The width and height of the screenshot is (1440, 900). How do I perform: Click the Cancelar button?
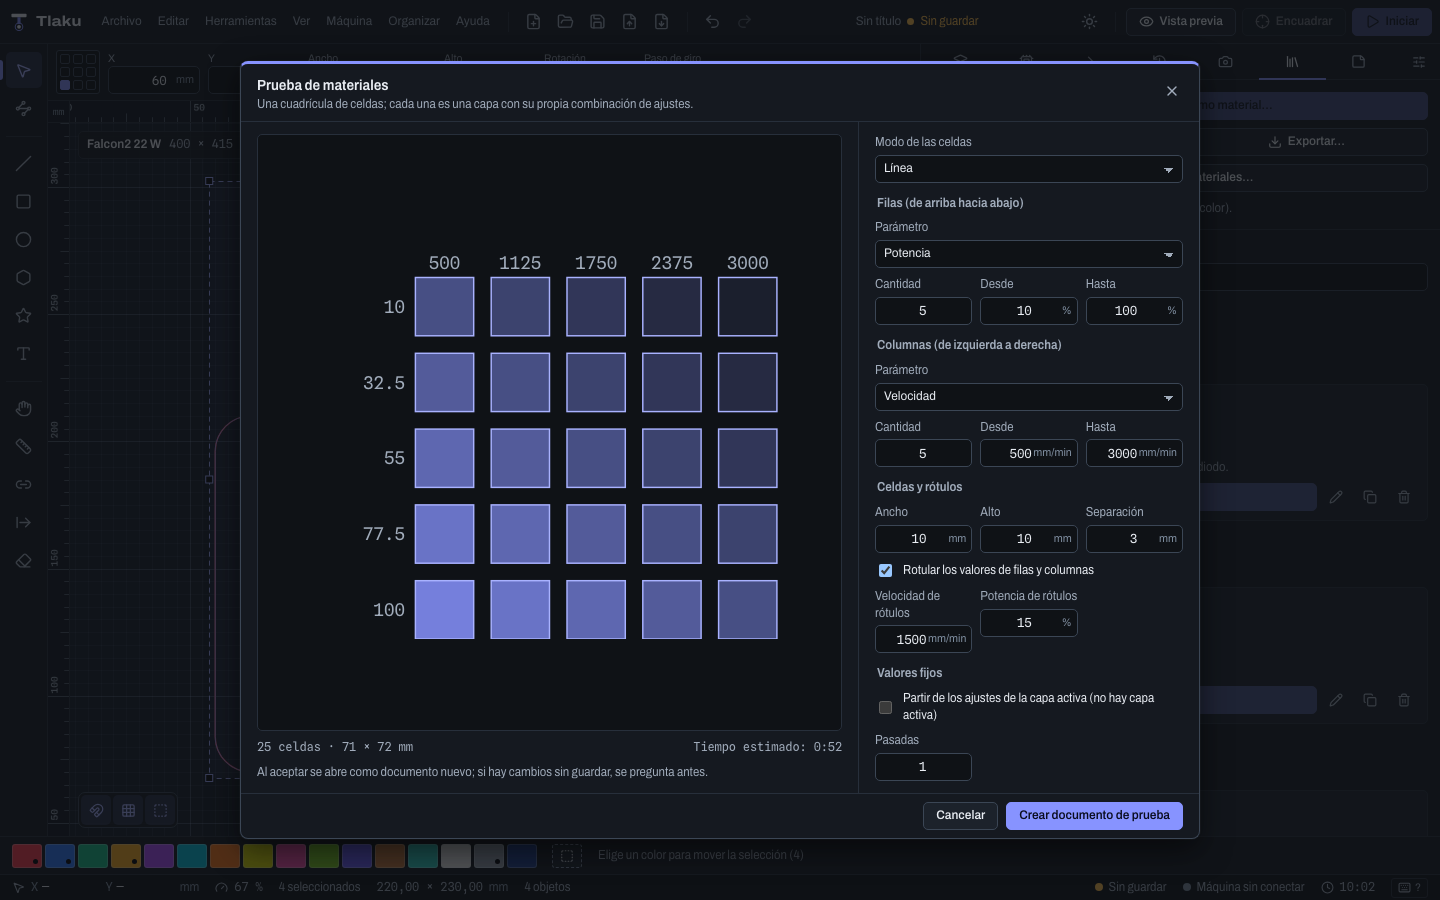pyautogui.click(x=960, y=816)
